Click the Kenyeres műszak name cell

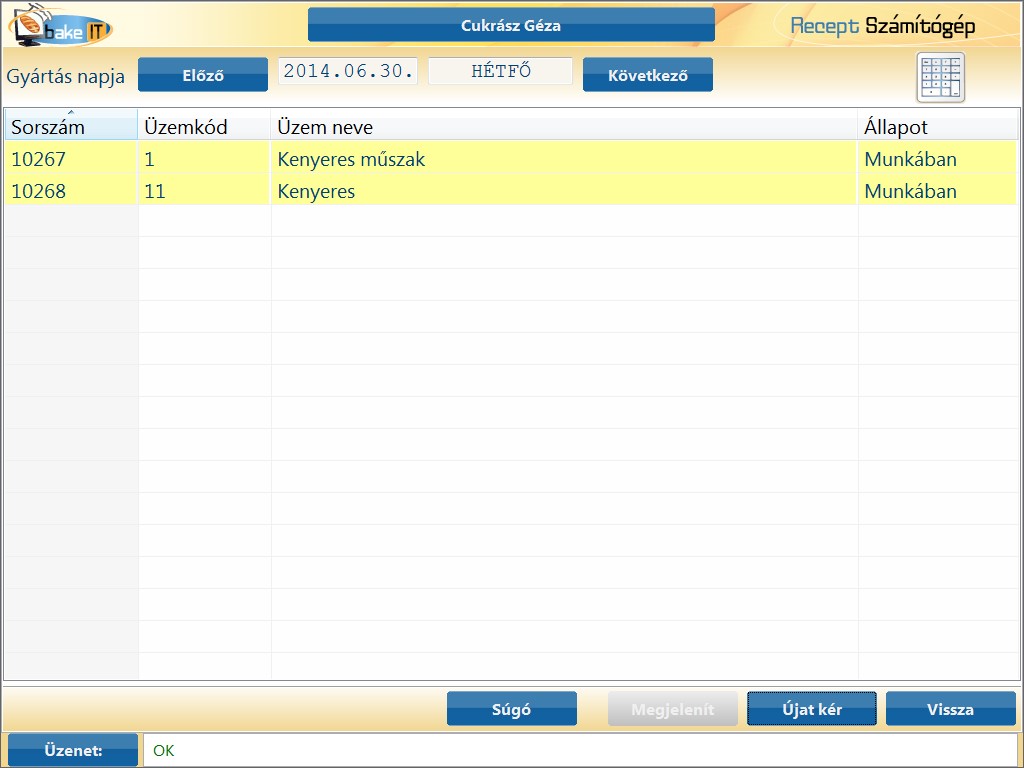564,159
